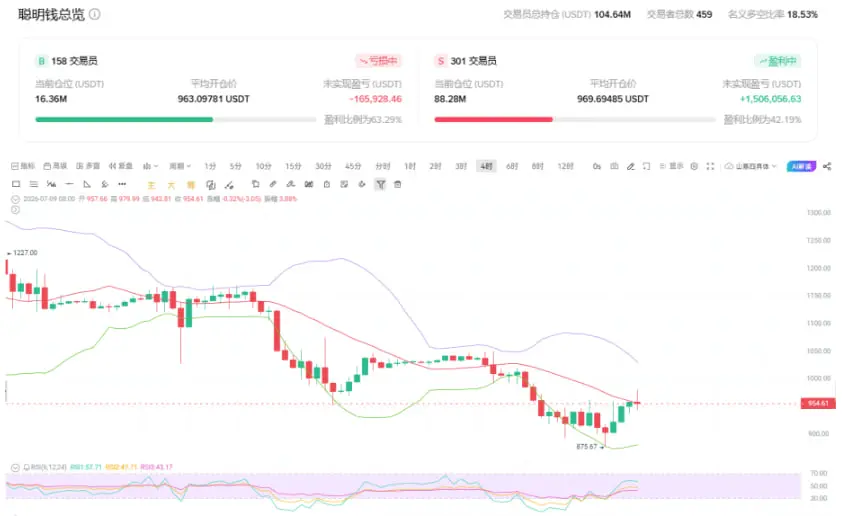The height and width of the screenshot is (516, 842).
Task: Select the 3时 timeframe
Action: [x=461, y=166]
